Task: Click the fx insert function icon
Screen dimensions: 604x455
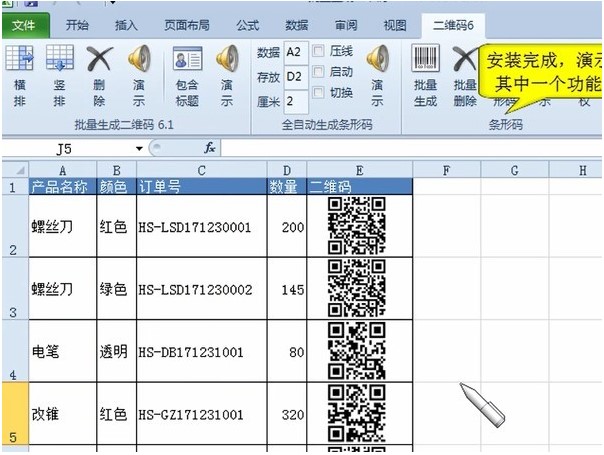Action: click(210, 148)
